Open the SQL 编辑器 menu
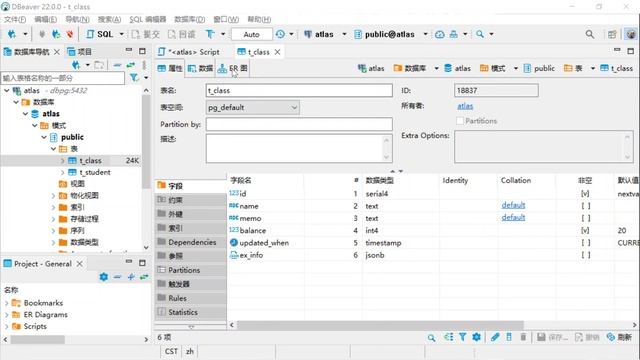Screen dimensions: 640x360 coord(148,19)
